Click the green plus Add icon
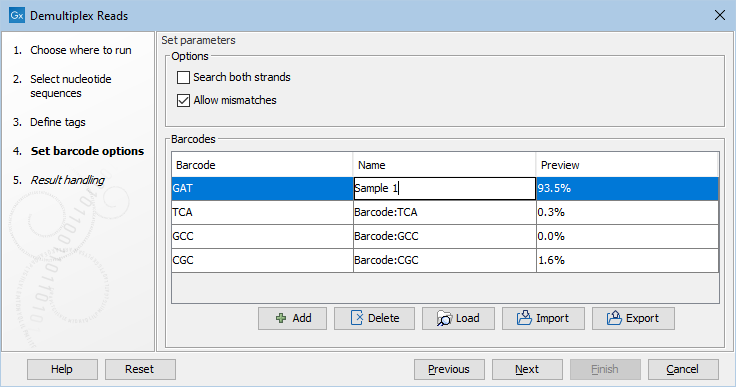This screenshot has width=736, height=387. pyautogui.click(x=281, y=318)
